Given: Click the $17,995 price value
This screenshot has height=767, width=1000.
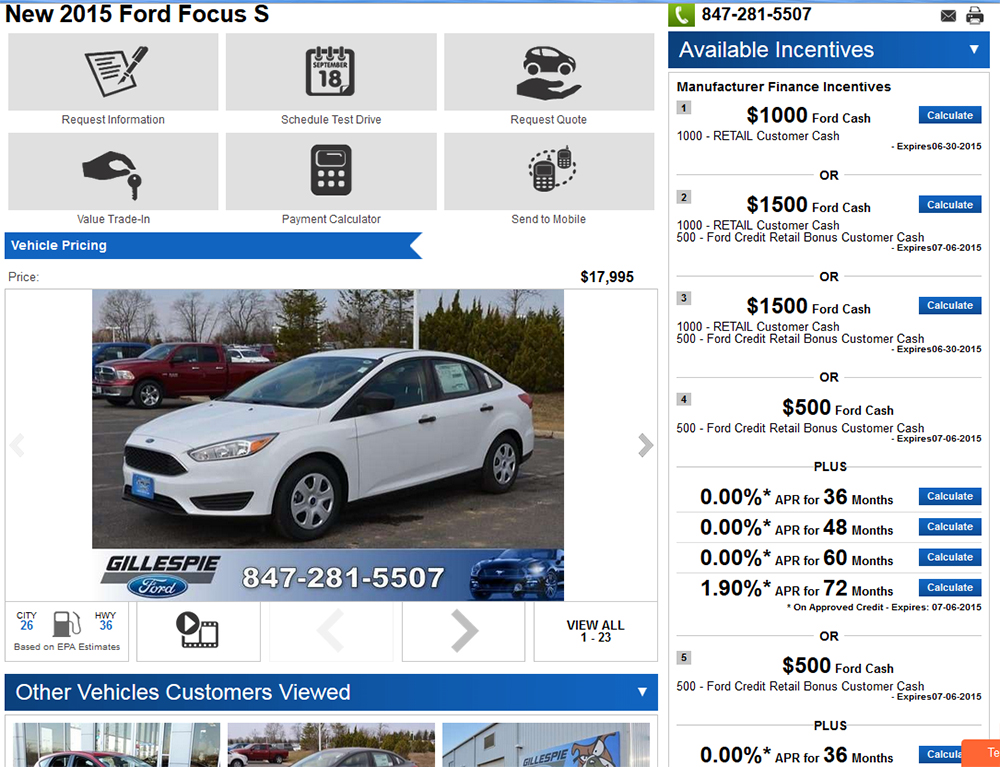Looking at the screenshot, I should click(x=607, y=277).
